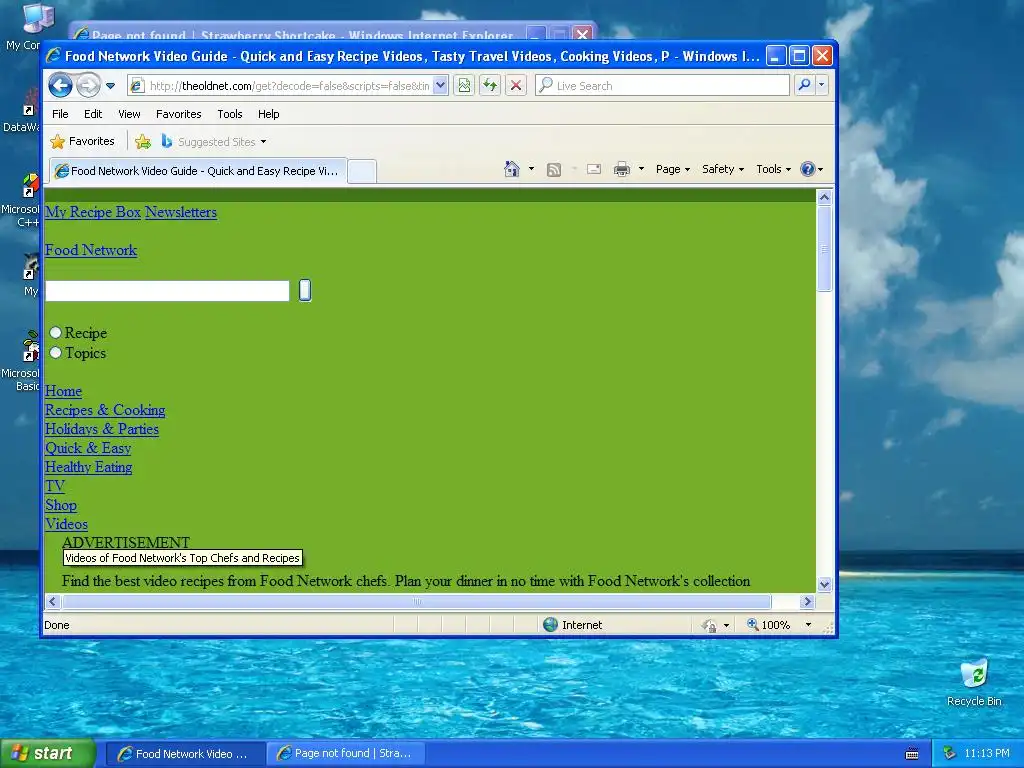Click the Read Mail icon
Viewport: 1024px width, 768px height.
click(x=594, y=169)
